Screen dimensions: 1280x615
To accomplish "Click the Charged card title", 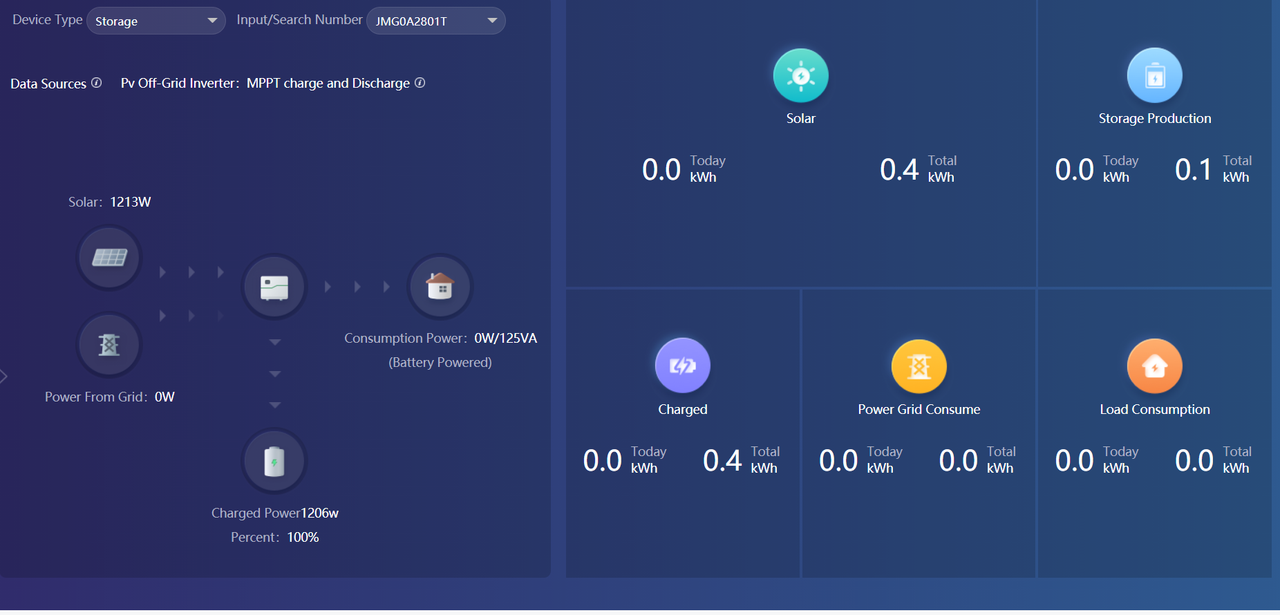I will pos(683,409).
